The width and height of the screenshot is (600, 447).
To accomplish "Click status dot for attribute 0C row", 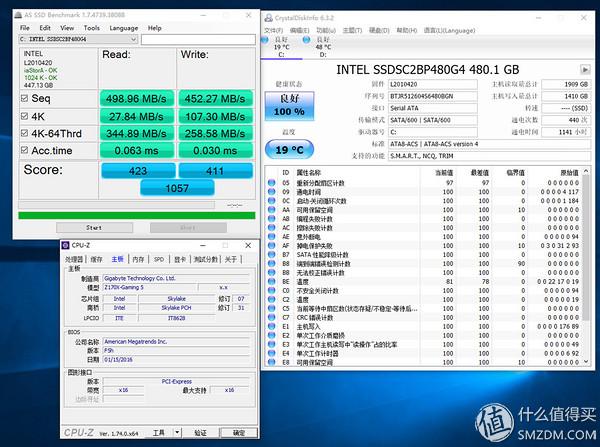I will coord(272,201).
